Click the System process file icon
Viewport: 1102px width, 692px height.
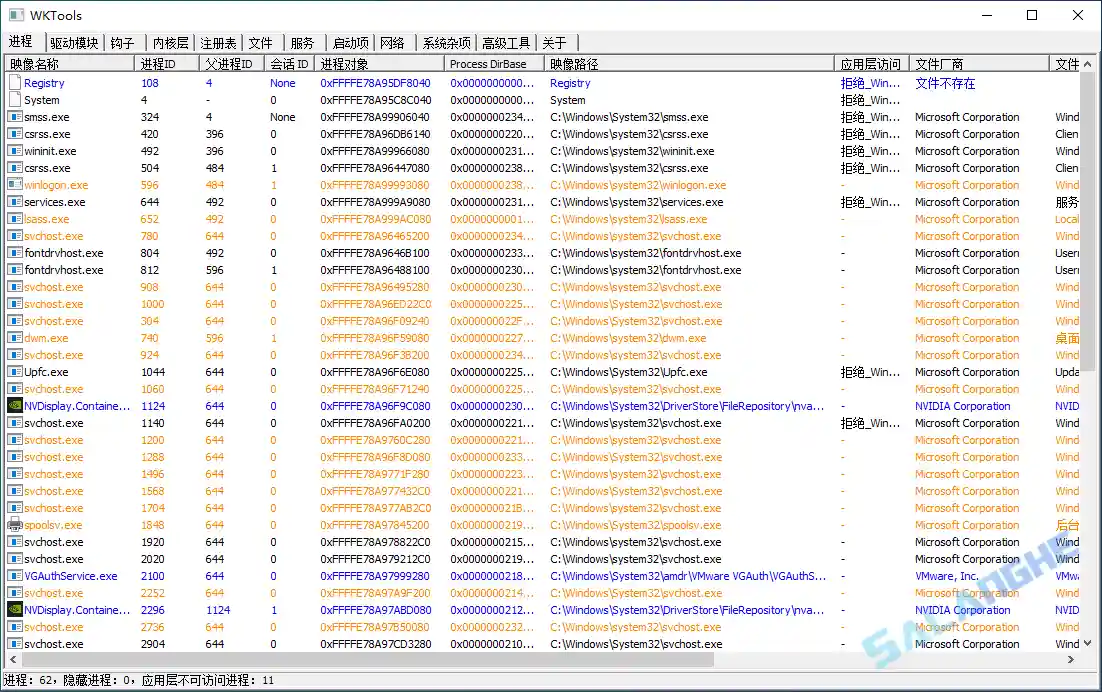coord(15,100)
